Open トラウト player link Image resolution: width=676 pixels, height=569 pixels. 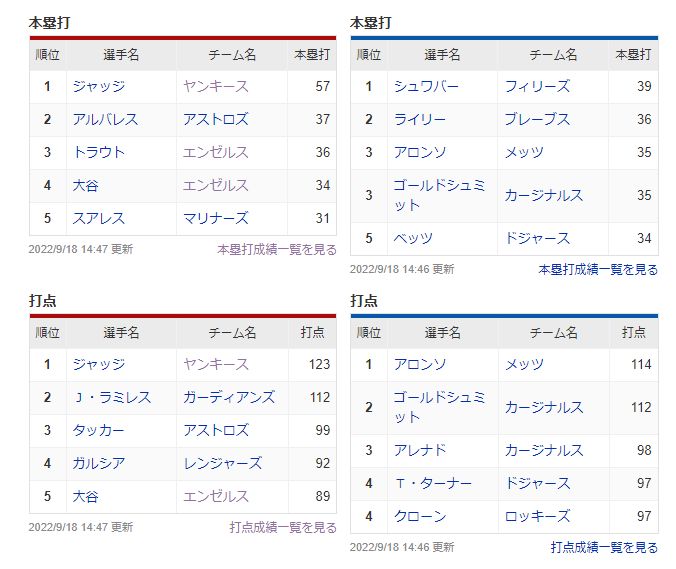pos(99,152)
